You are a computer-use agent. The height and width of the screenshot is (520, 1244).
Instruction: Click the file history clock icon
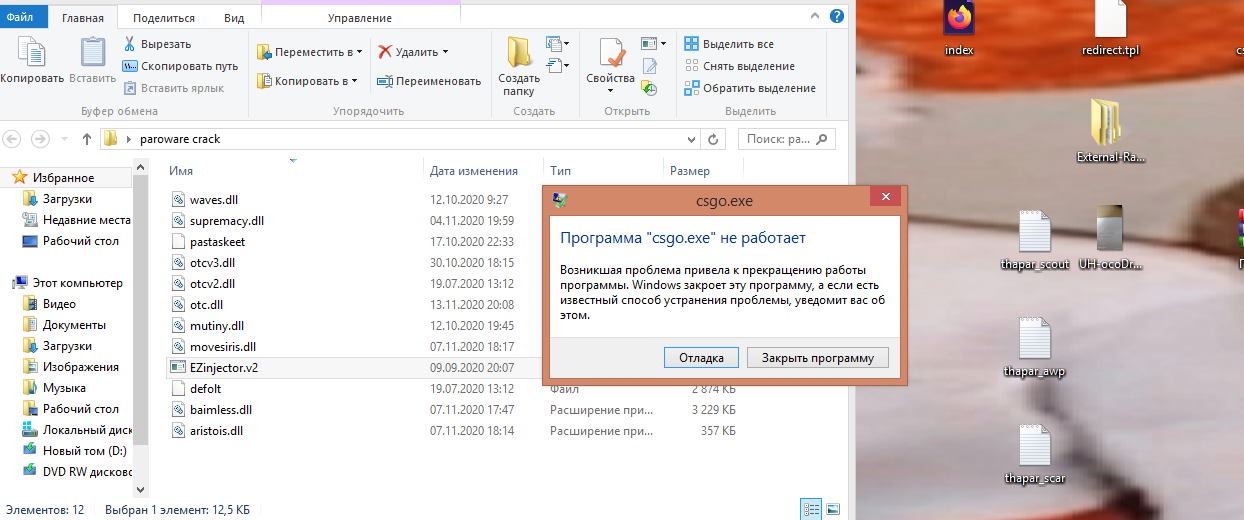[x=649, y=88]
